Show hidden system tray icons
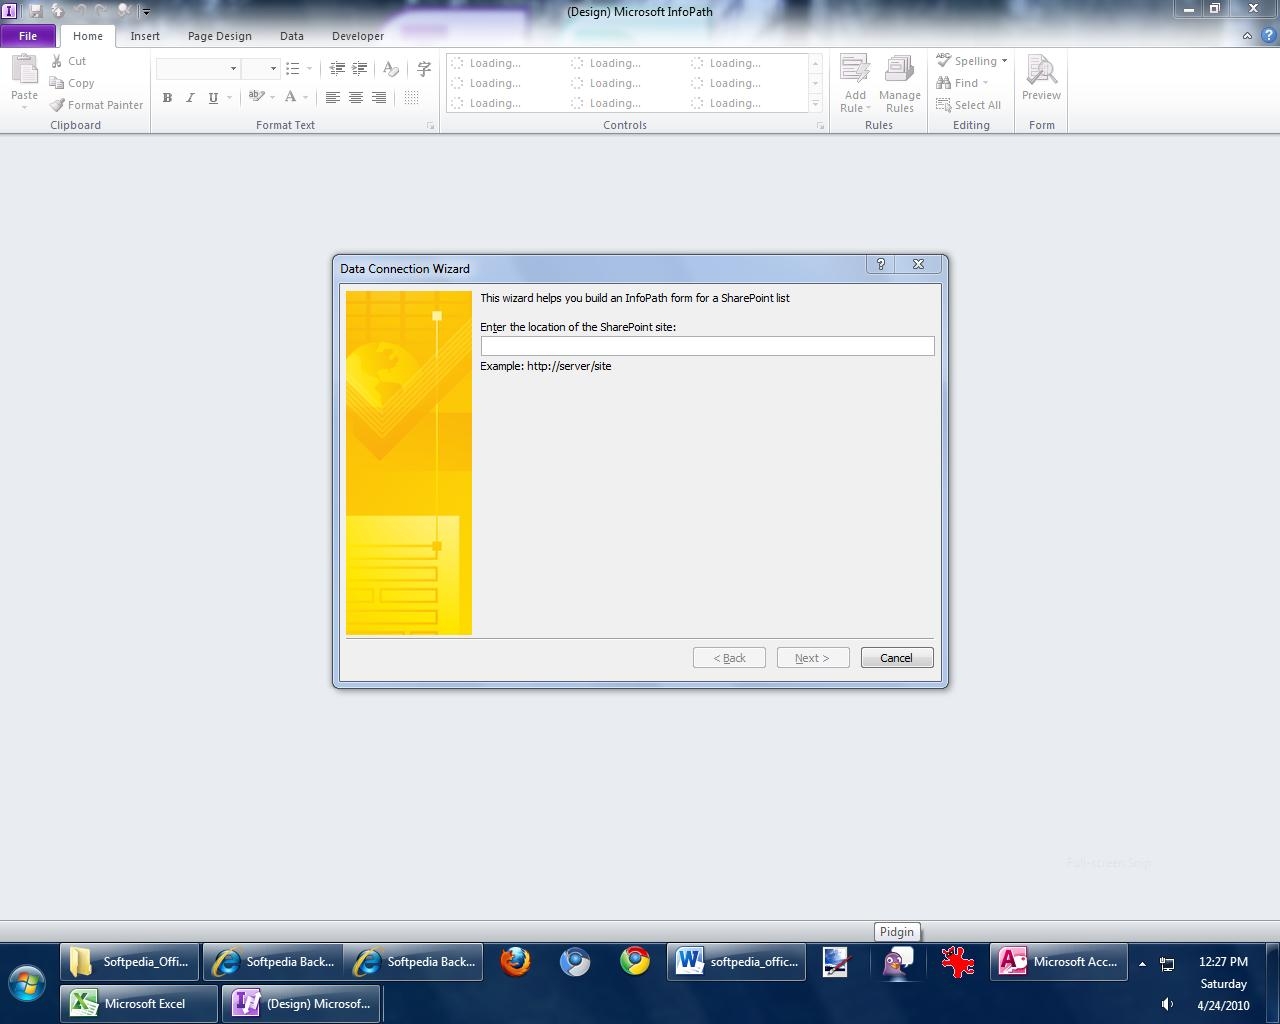The image size is (1280, 1024). click(x=1142, y=964)
